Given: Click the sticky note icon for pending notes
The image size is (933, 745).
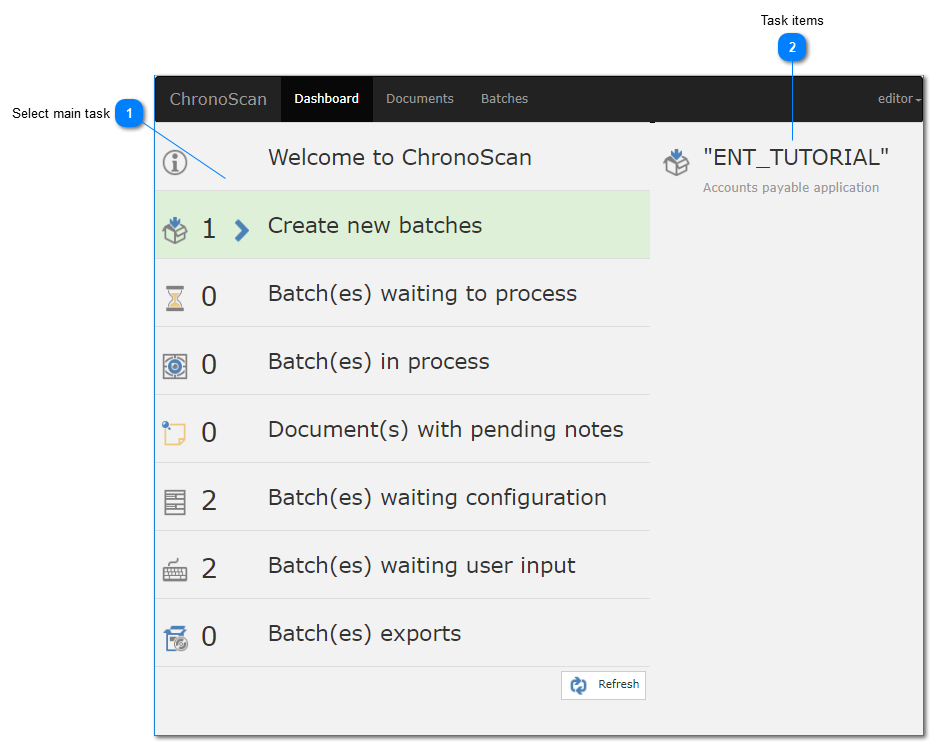Looking at the screenshot, I should 174,433.
